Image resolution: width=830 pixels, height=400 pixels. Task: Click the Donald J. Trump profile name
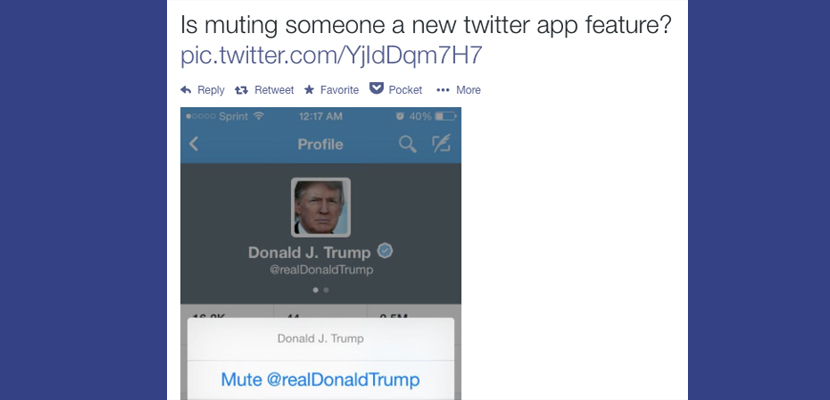point(309,252)
